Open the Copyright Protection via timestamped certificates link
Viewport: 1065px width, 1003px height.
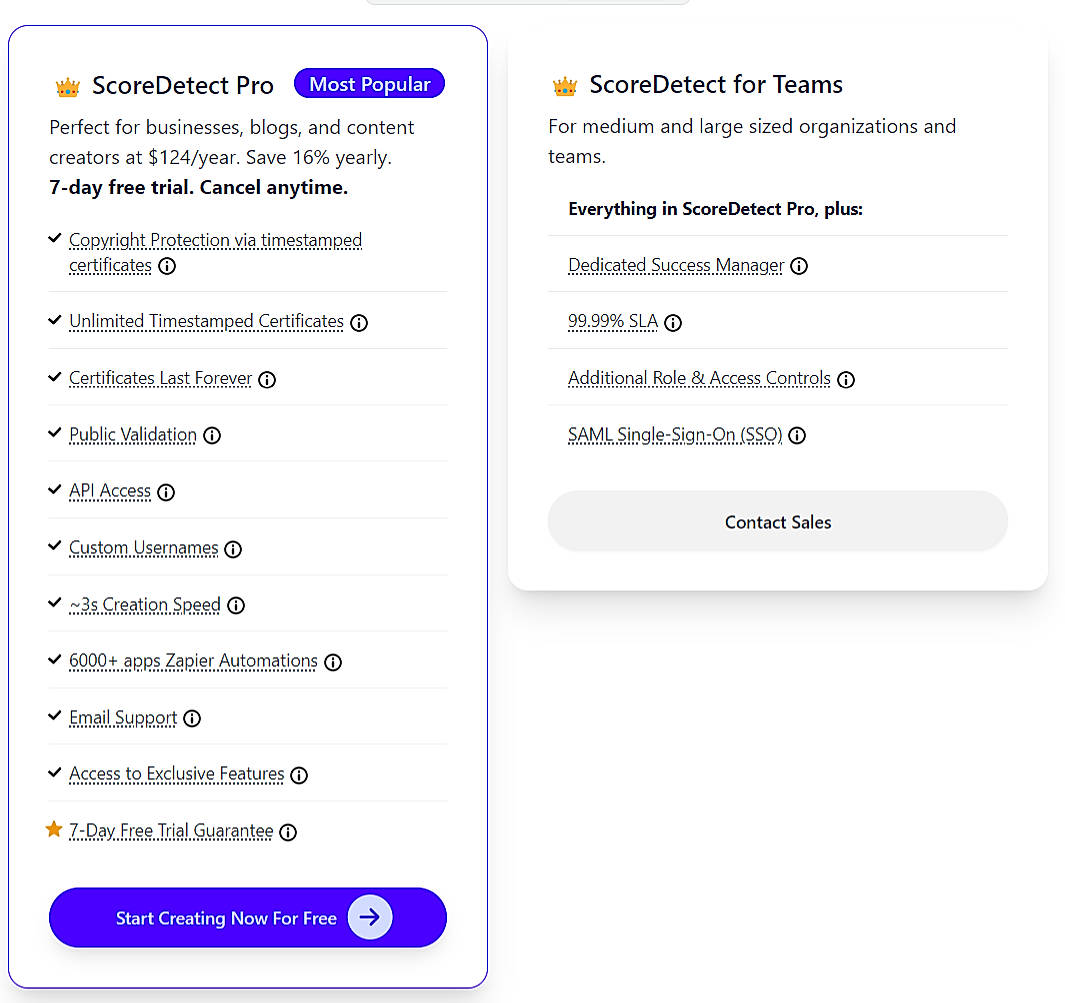click(215, 240)
